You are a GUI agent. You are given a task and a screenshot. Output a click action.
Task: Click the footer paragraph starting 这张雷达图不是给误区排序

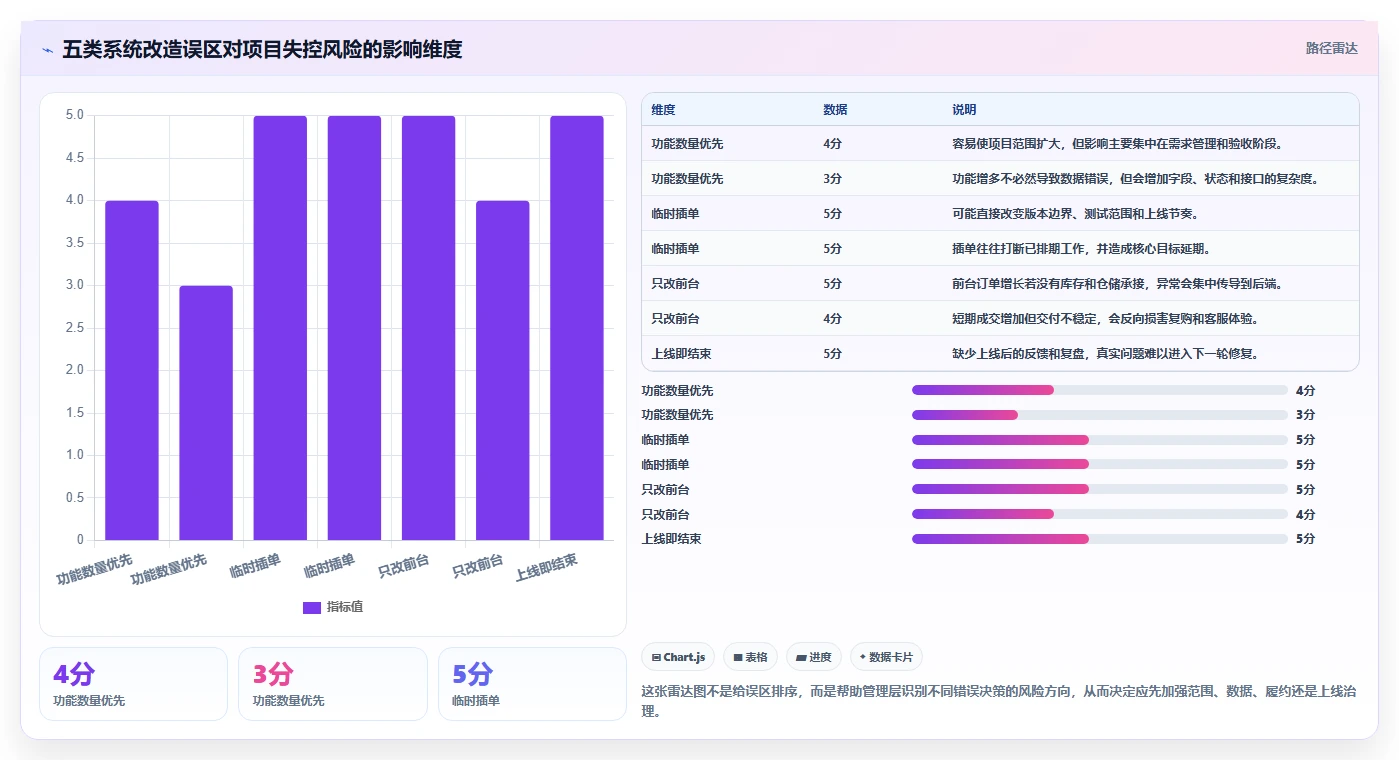[x=999, y=701]
